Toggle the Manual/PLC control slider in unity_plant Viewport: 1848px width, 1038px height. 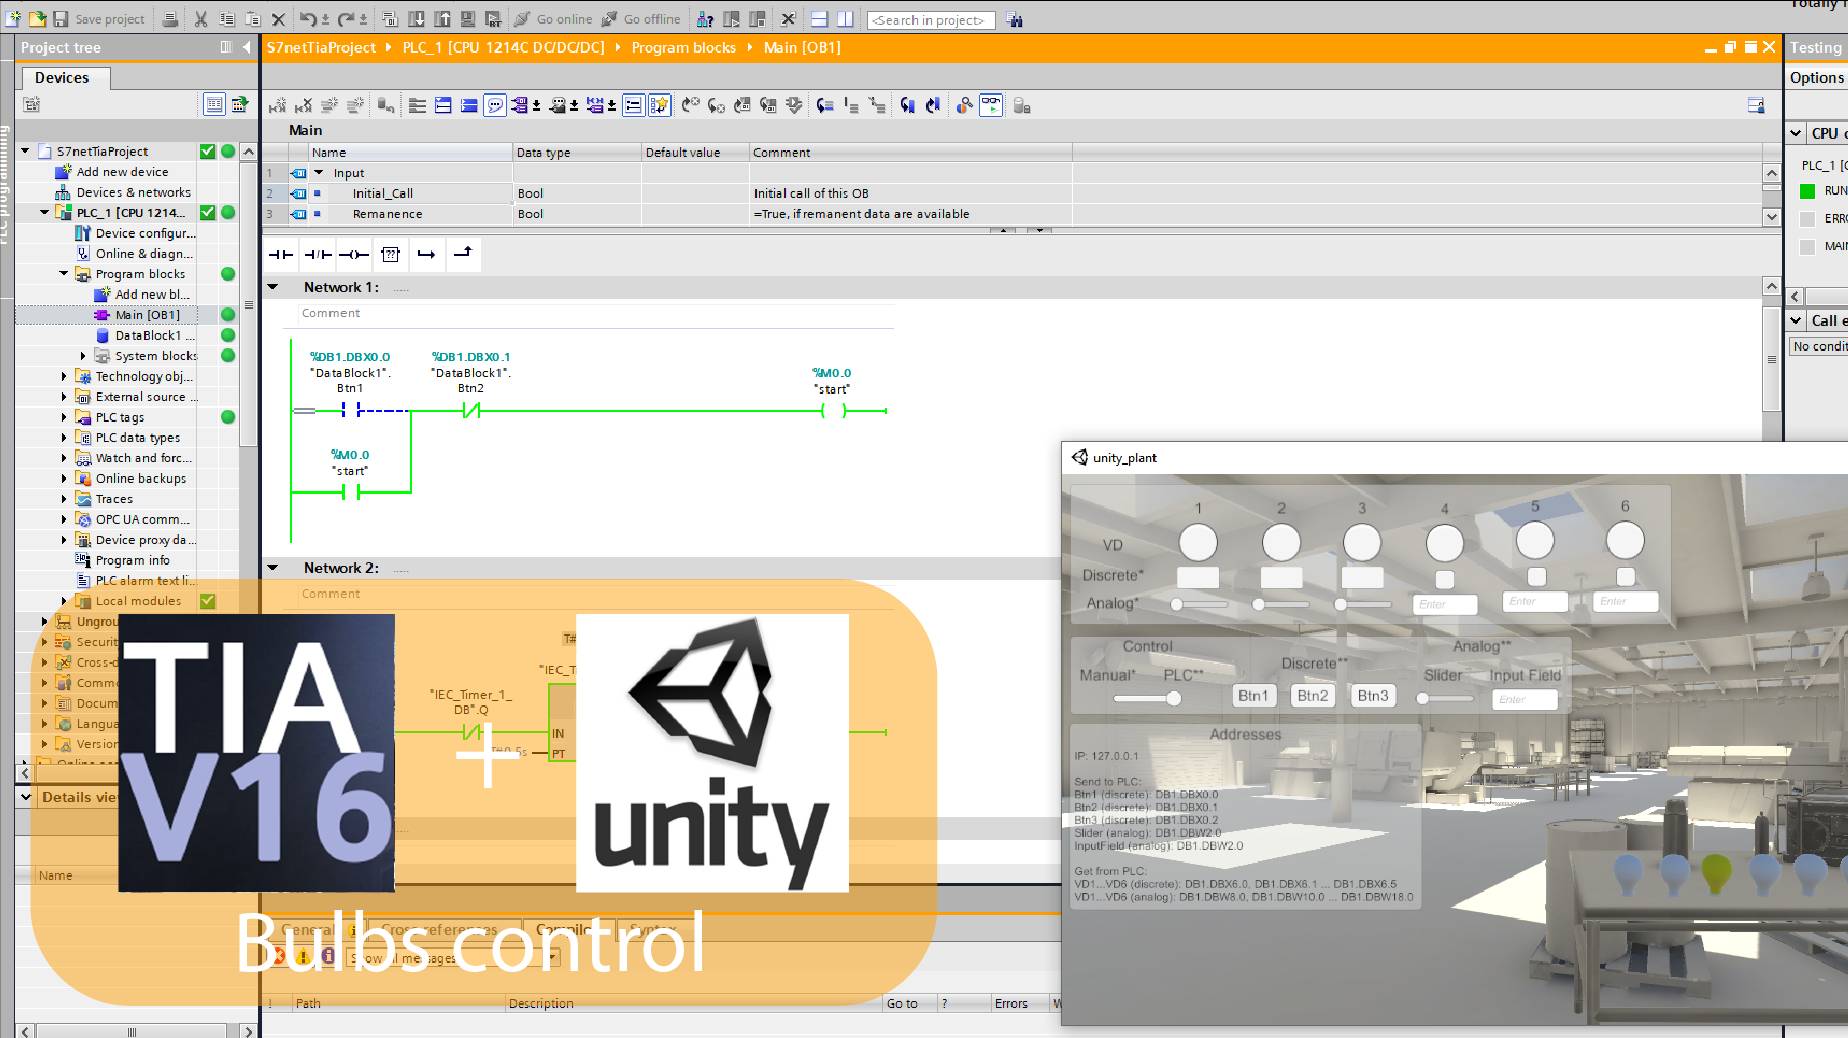[x=1148, y=698]
